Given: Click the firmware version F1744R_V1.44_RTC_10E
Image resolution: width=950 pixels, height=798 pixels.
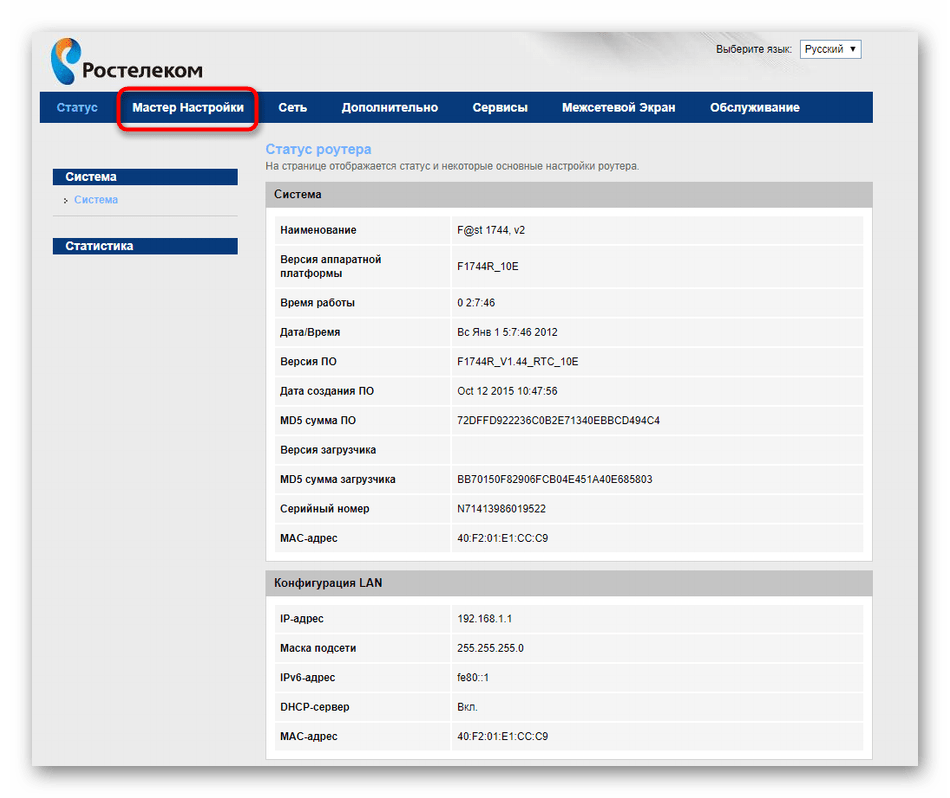Looking at the screenshot, I should pos(517,362).
